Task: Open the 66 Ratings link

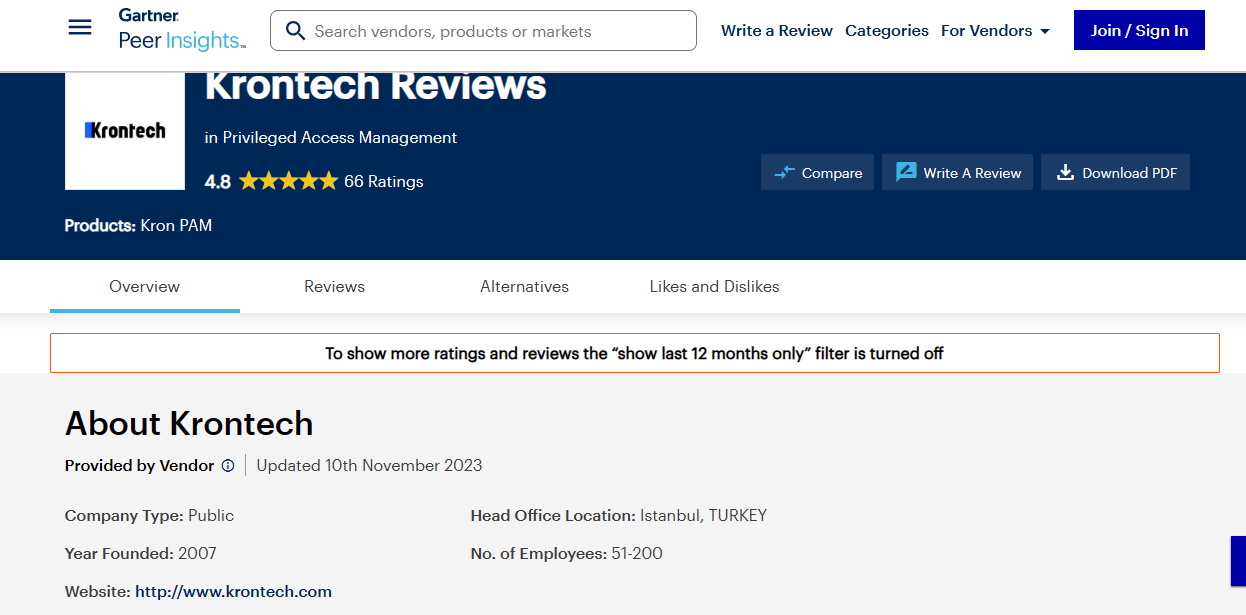Action: pos(384,182)
